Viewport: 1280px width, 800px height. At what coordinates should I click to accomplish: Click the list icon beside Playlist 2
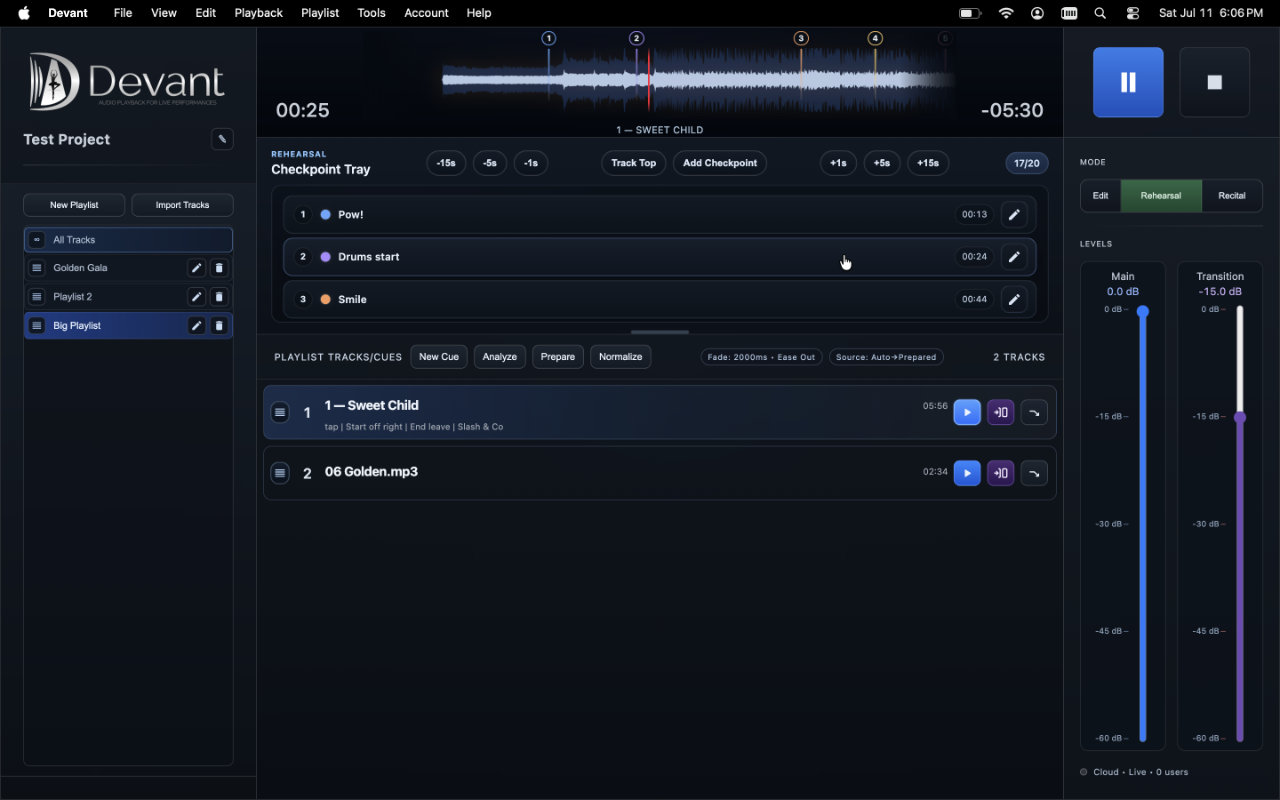click(x=37, y=297)
